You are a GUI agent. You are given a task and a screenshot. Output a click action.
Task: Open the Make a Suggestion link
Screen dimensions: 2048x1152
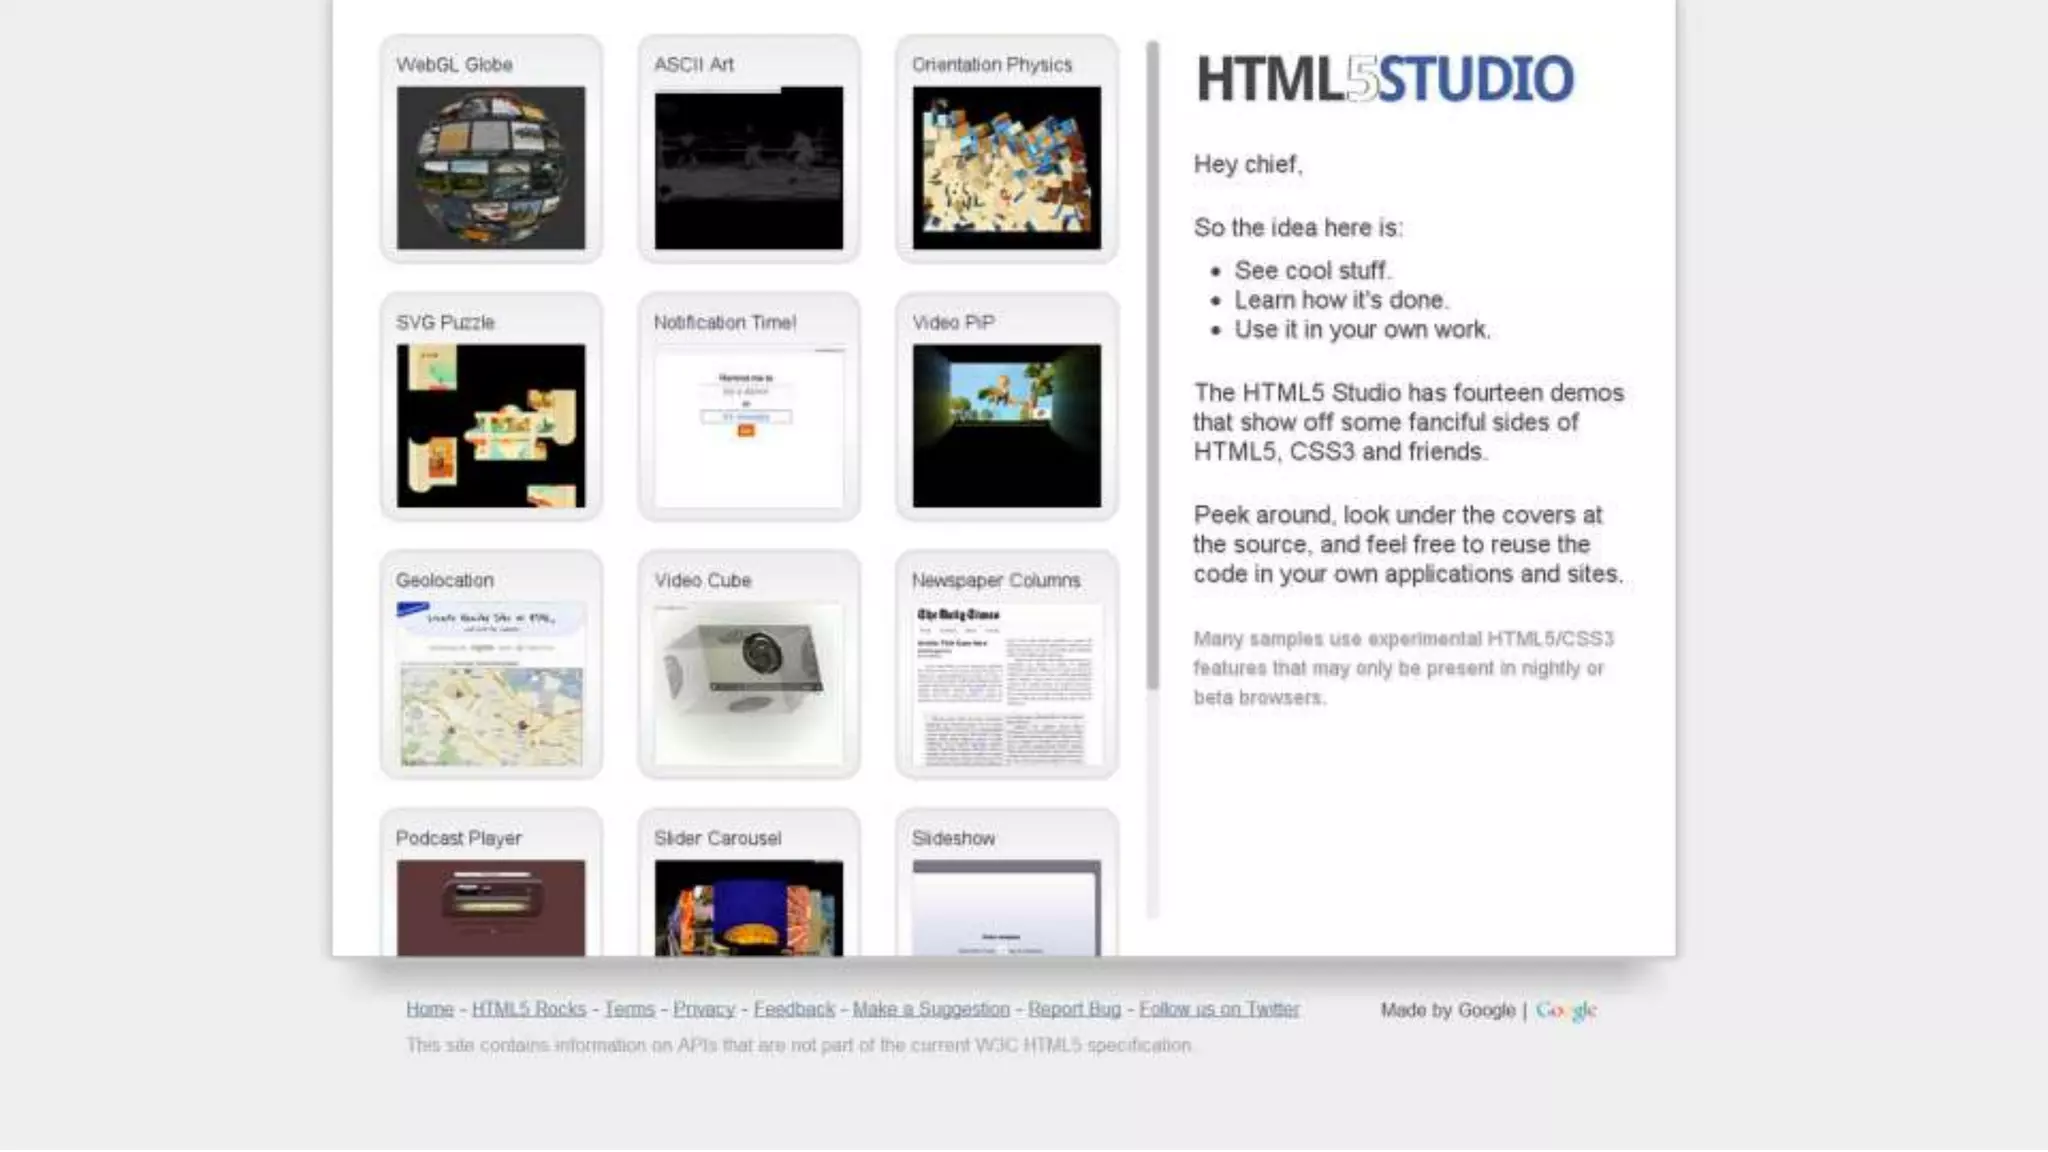pos(930,1009)
